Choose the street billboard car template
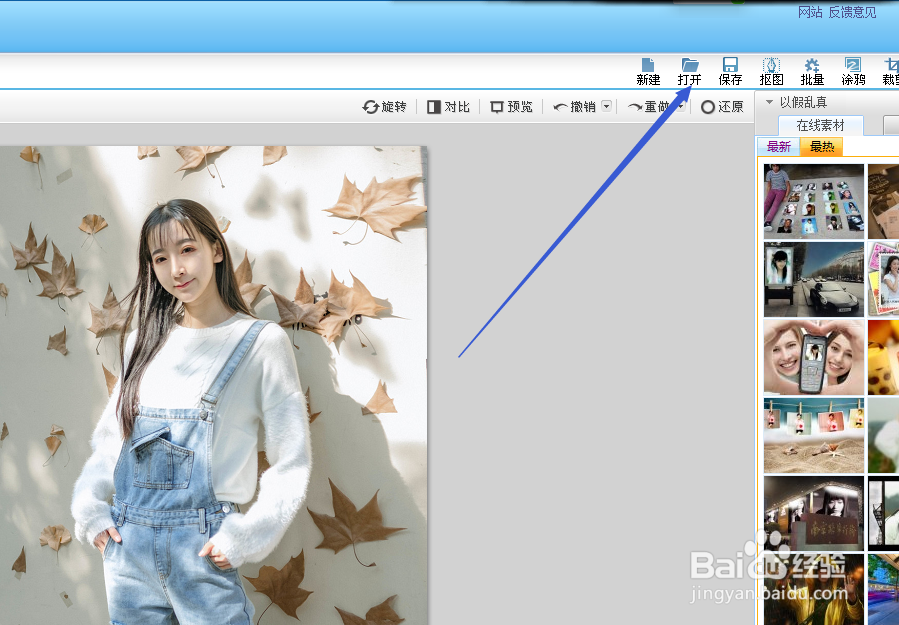Screen dimensions: 899x625 [814, 279]
